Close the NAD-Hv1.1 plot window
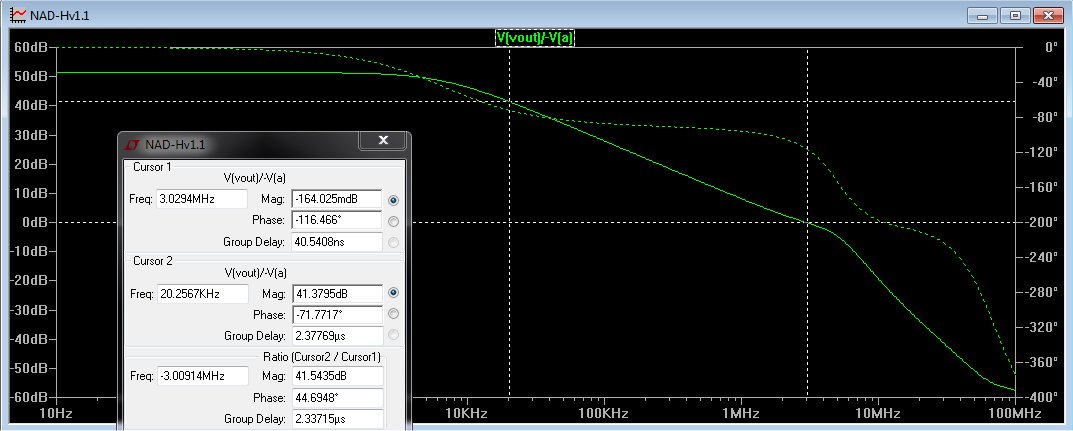 (1048, 15)
